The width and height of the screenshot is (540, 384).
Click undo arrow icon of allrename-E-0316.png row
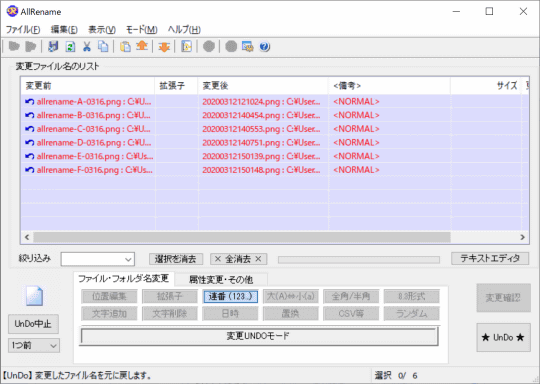tap(30, 156)
